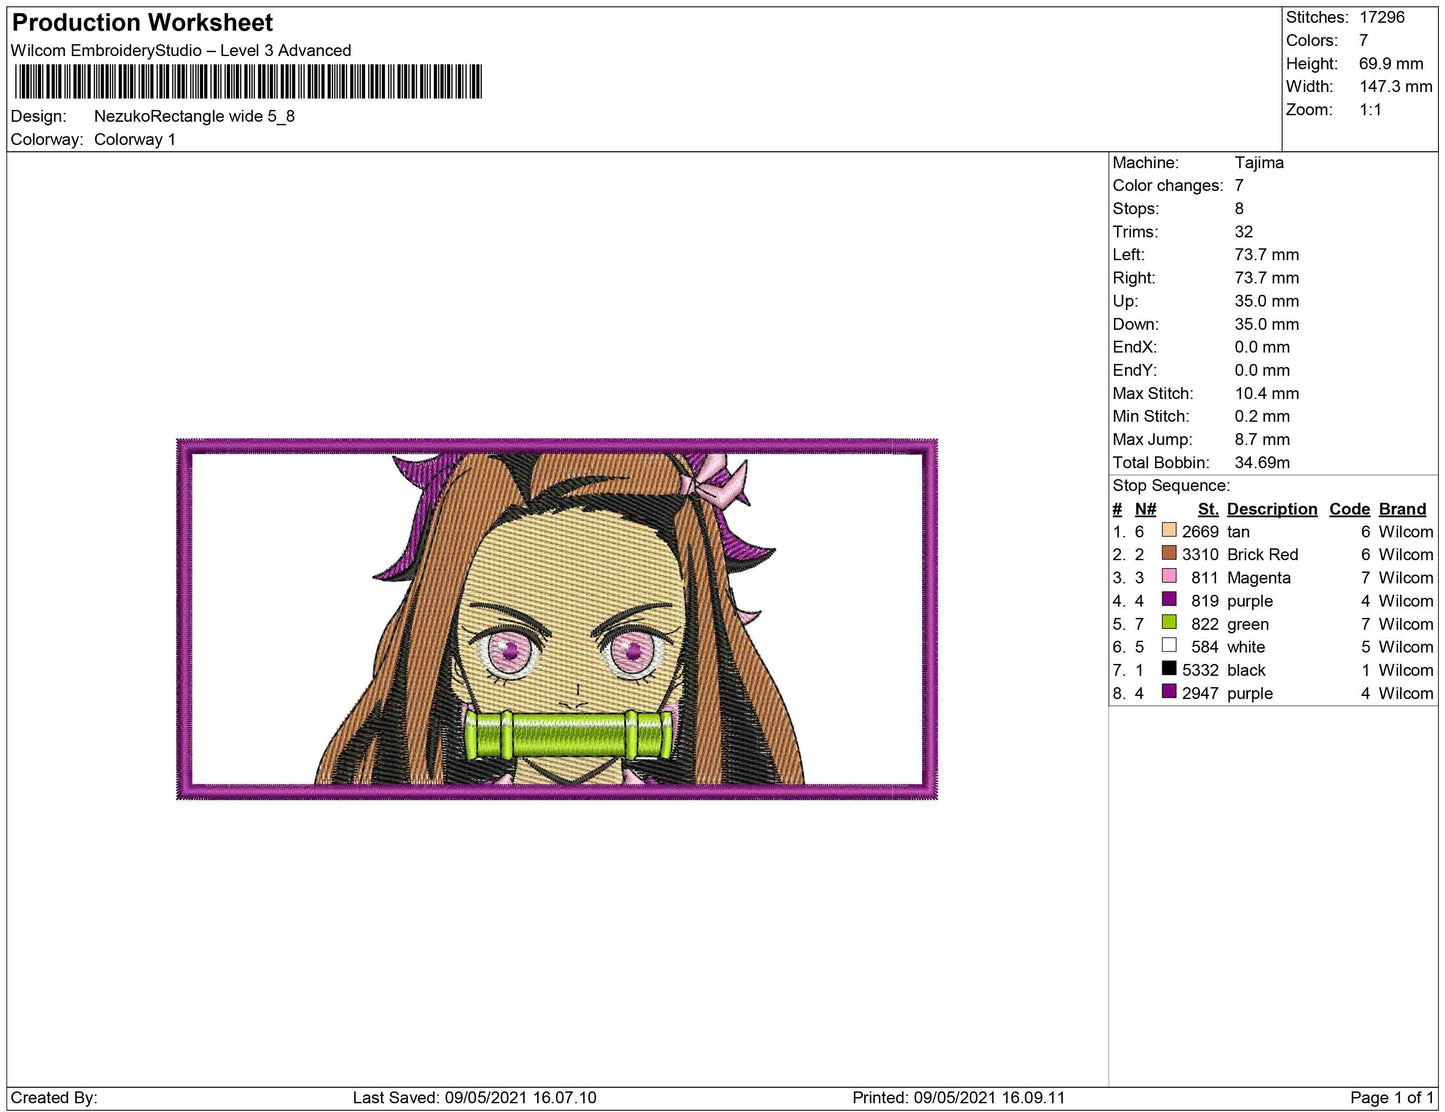Click the 'Page 1 of 1' indicator
The image size is (1445, 1112).
tap(1393, 1098)
